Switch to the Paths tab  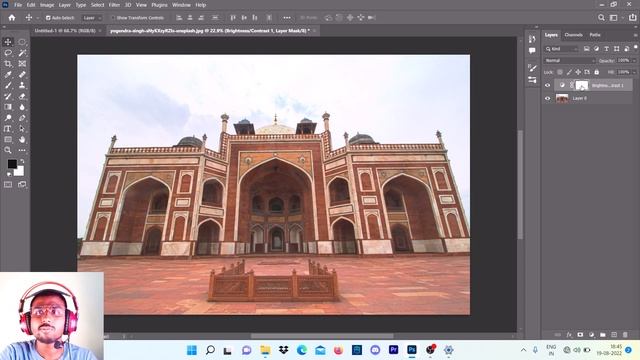tap(595, 35)
